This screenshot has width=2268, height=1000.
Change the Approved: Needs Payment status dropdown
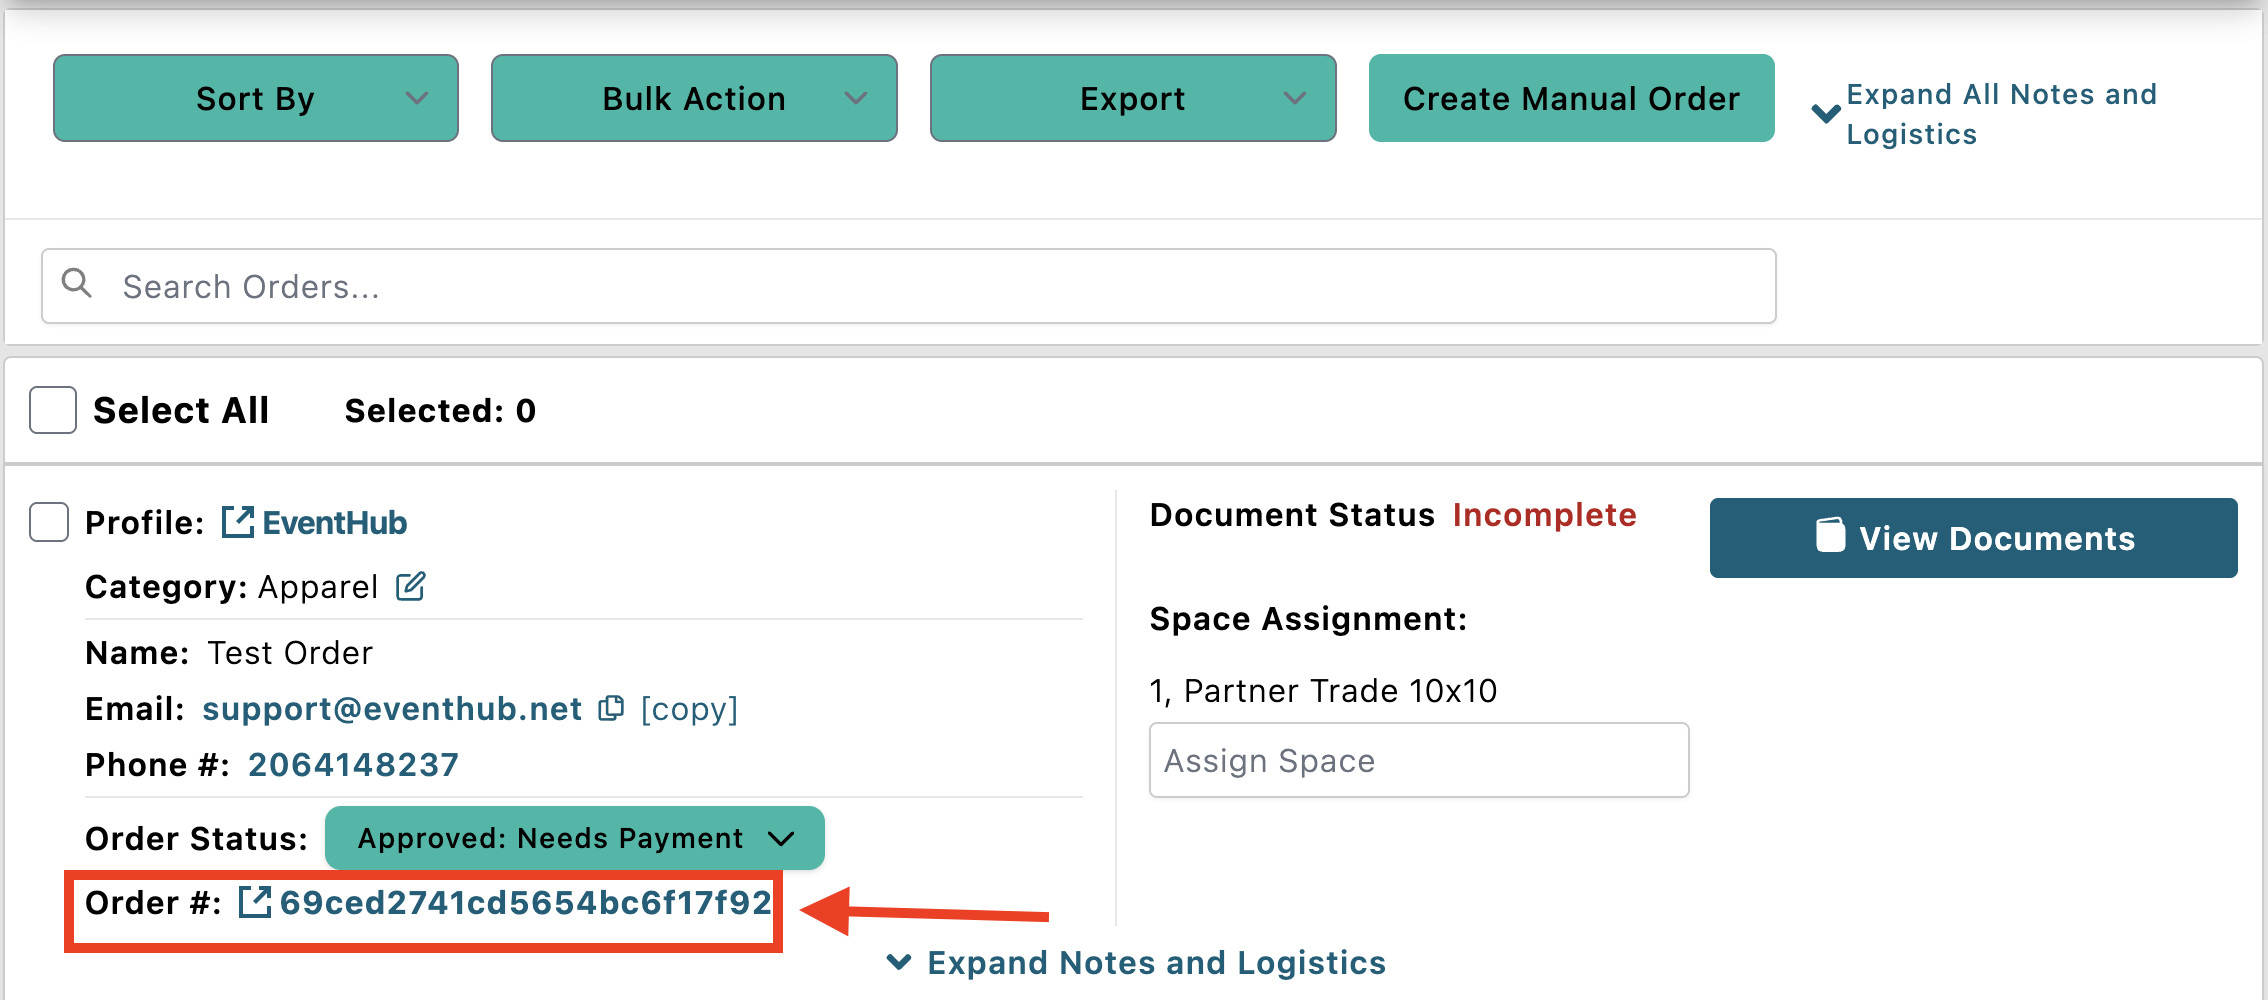(575, 838)
